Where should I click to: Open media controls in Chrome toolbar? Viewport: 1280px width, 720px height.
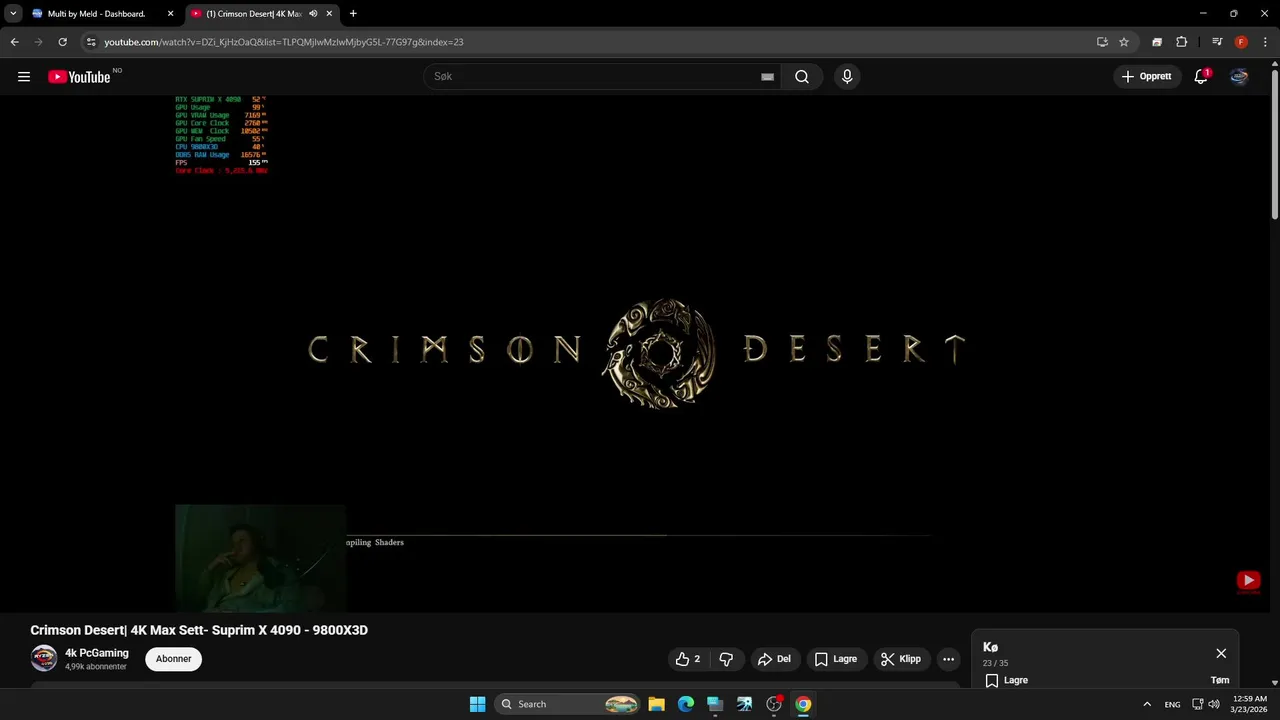pos(1217,42)
